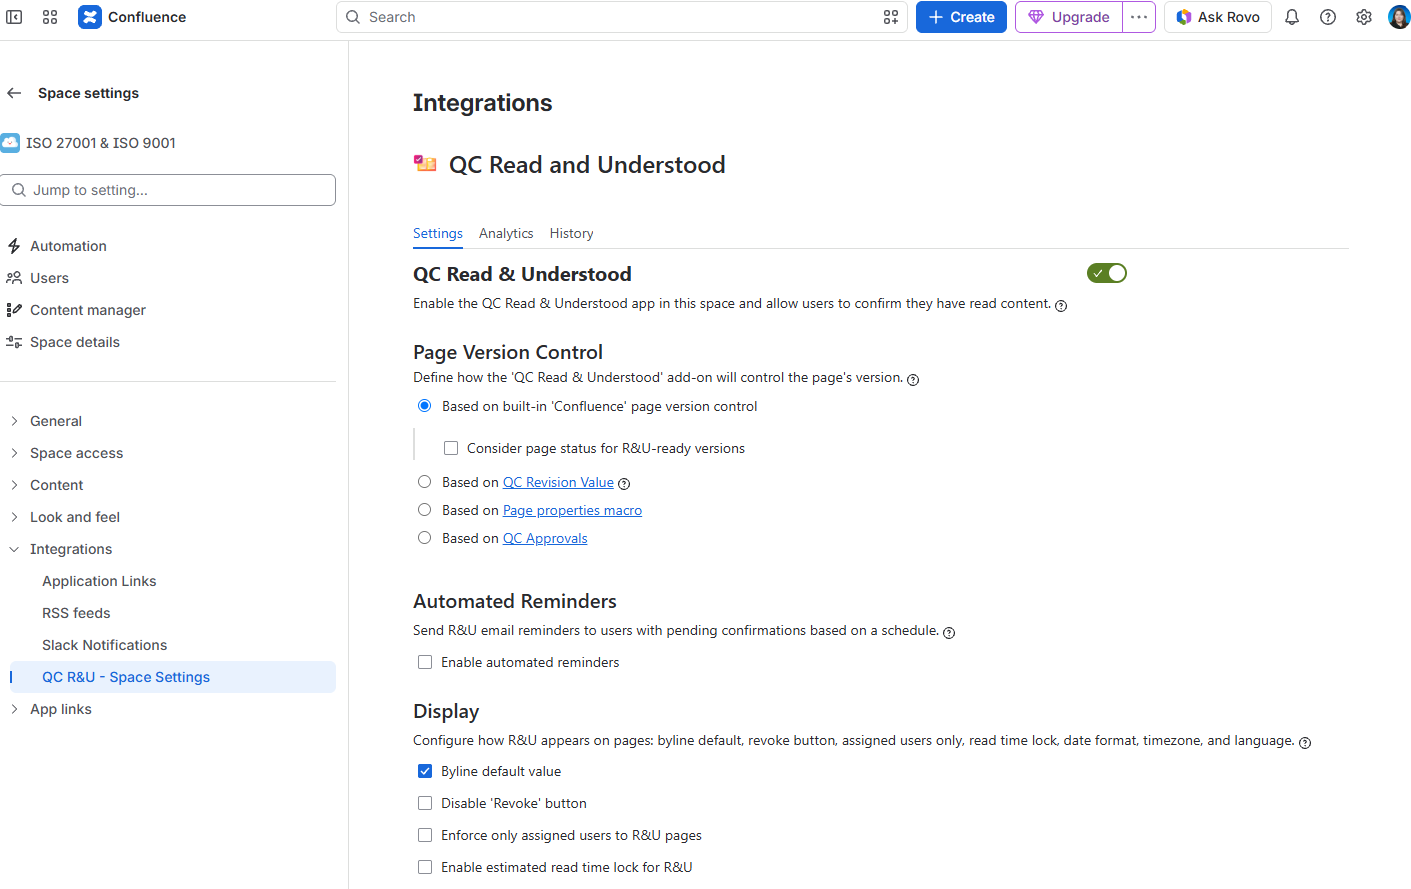Select the Settings tab
This screenshot has height=889, width=1411.
click(x=438, y=233)
